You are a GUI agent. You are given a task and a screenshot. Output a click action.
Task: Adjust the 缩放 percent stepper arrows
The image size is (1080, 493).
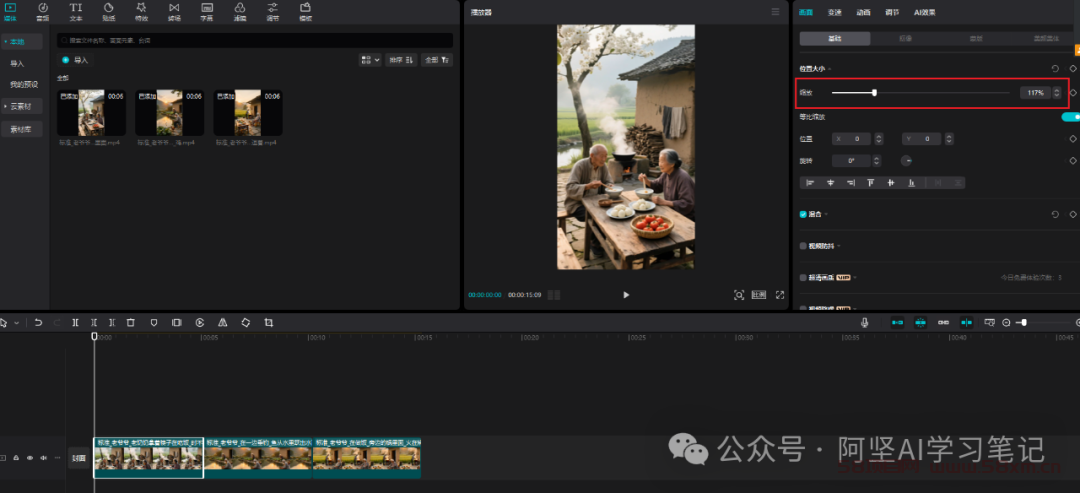(x=1057, y=92)
